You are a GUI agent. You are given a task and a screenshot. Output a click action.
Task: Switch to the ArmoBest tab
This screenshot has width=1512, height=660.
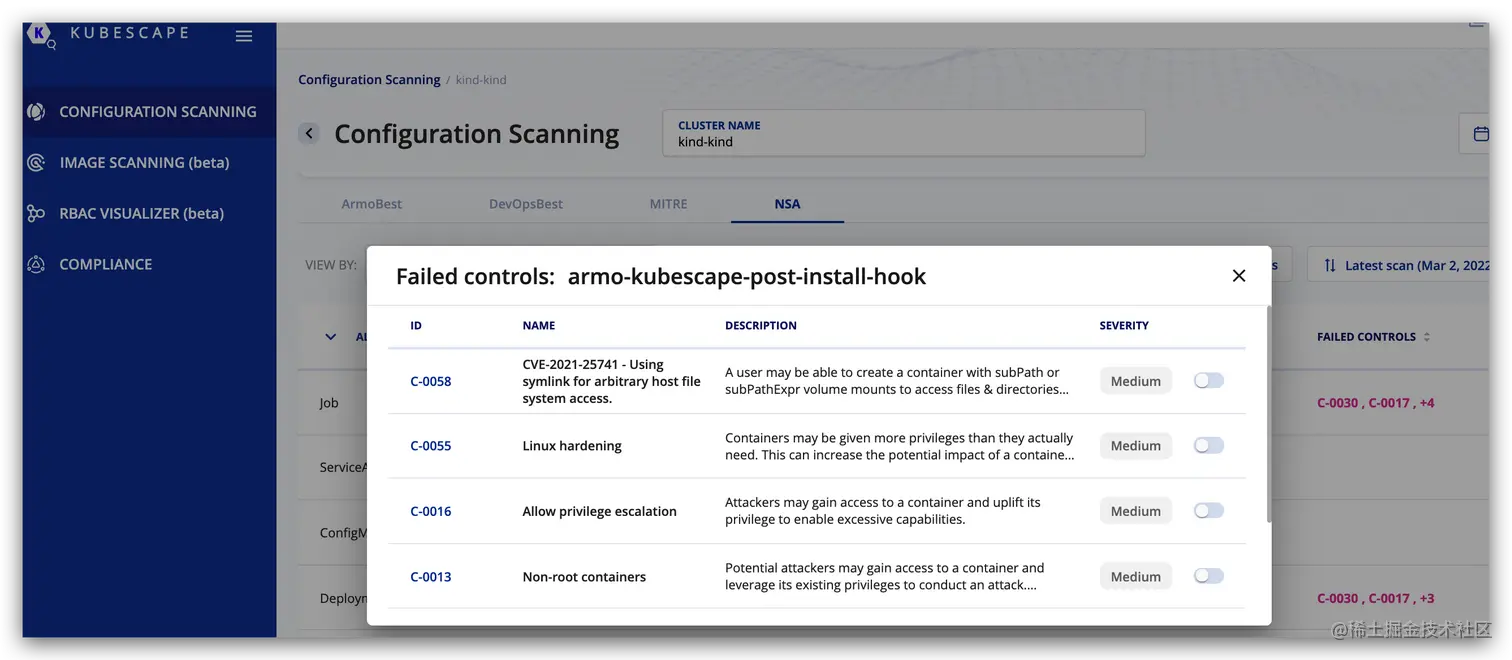(372, 204)
